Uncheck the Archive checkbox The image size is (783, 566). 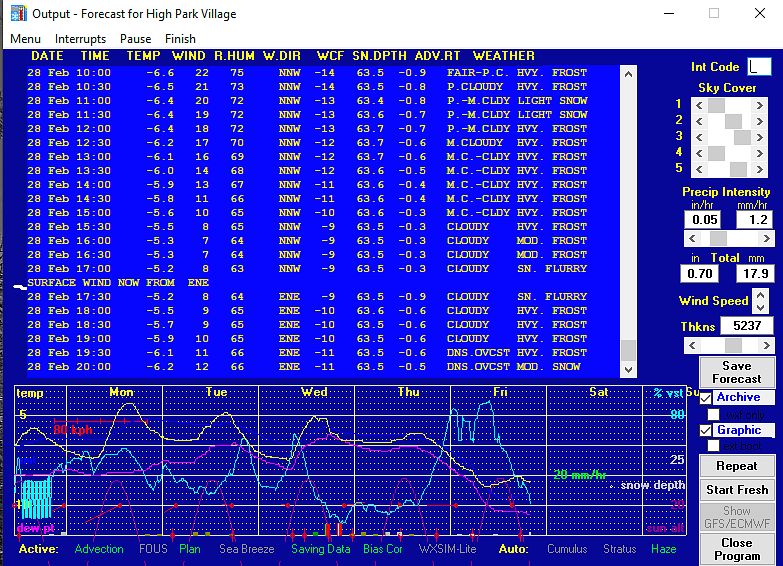coord(706,398)
